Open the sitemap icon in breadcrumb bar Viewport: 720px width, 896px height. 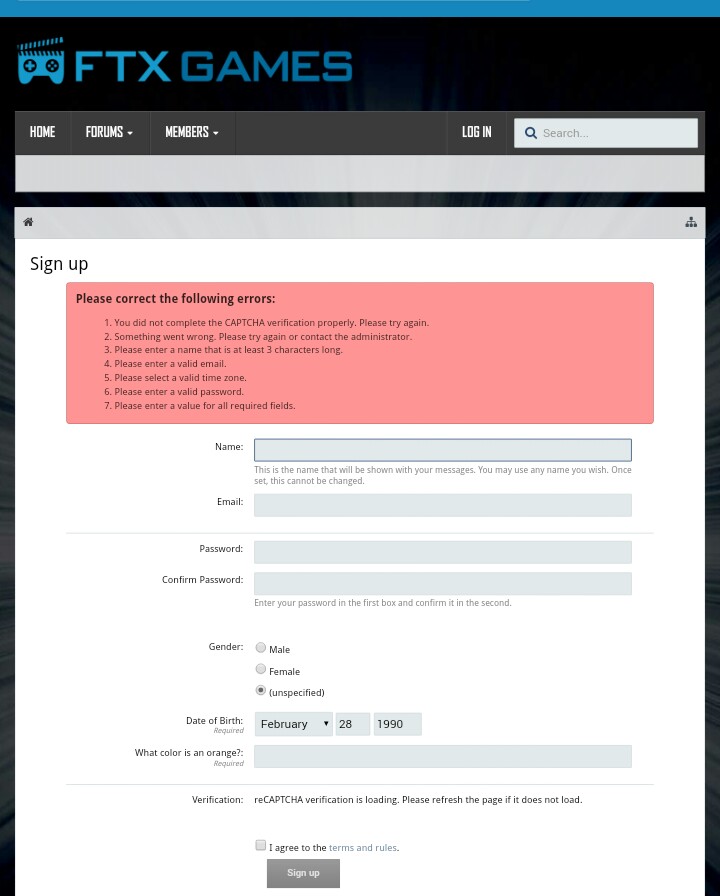pos(690,222)
